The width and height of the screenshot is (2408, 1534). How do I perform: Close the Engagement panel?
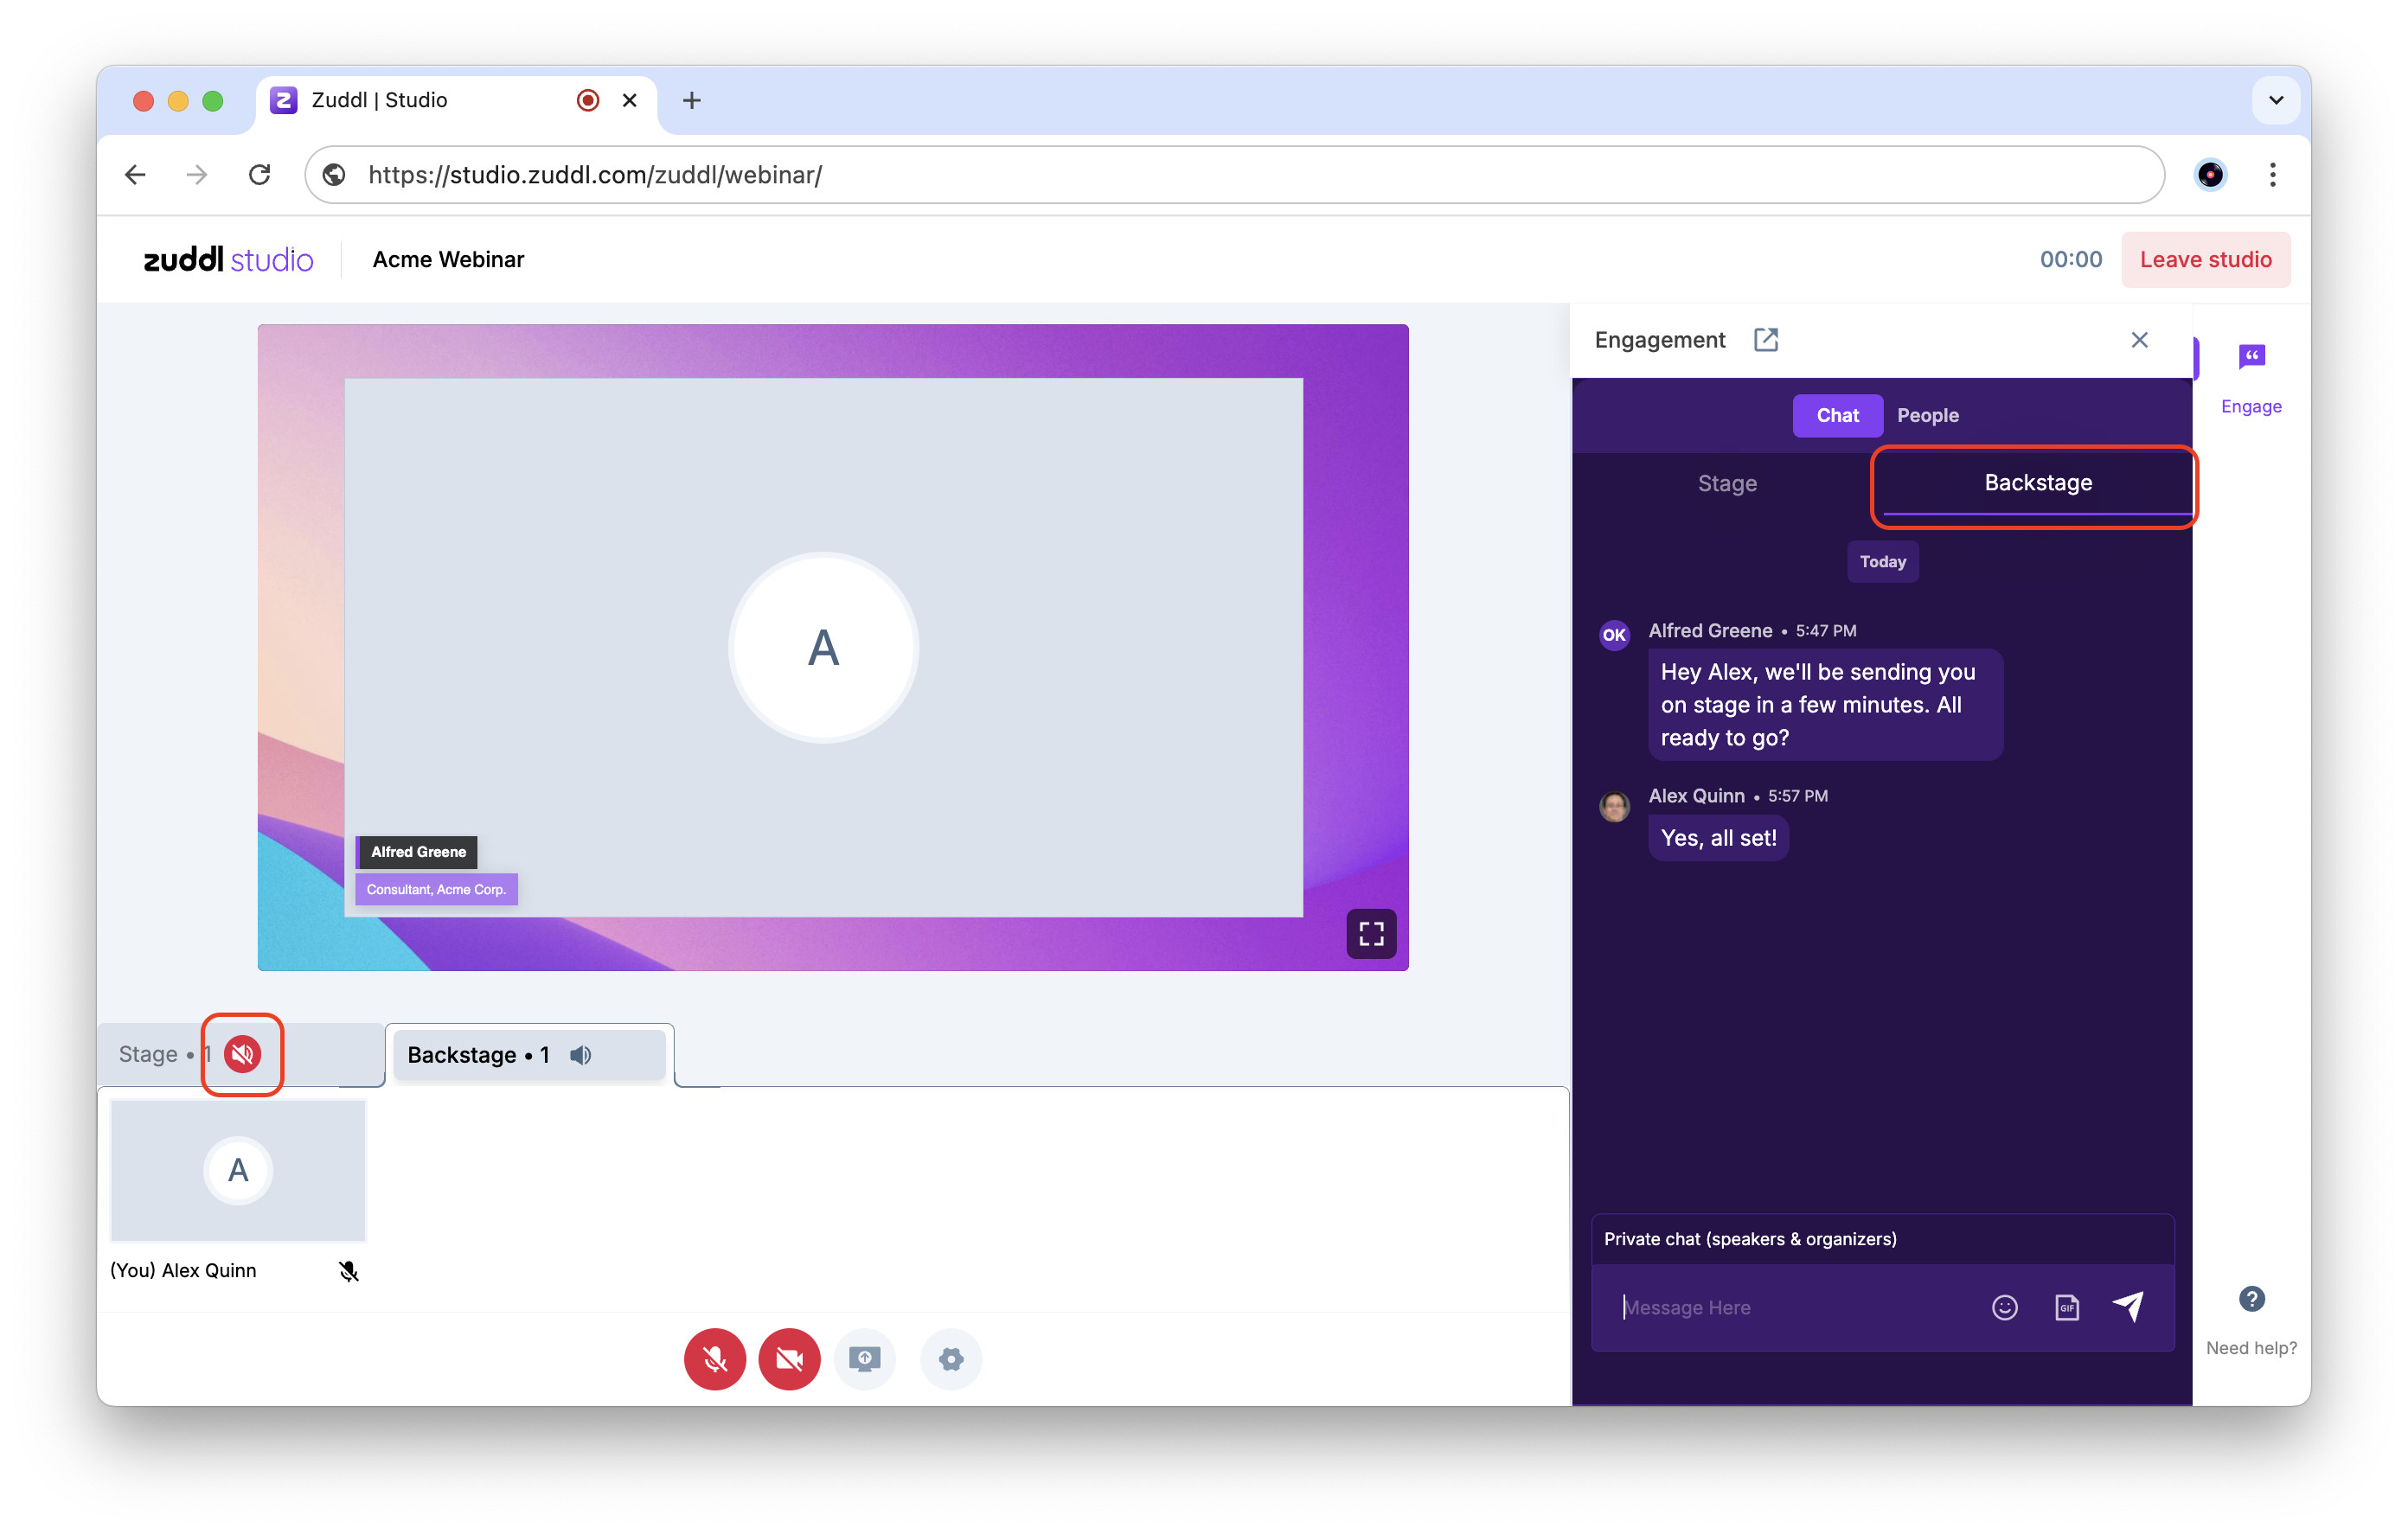click(2139, 340)
